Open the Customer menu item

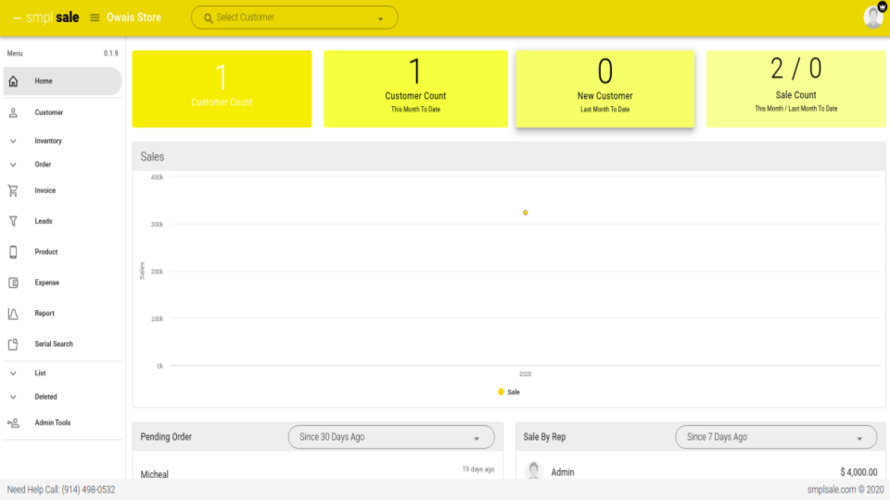click(x=62, y=112)
